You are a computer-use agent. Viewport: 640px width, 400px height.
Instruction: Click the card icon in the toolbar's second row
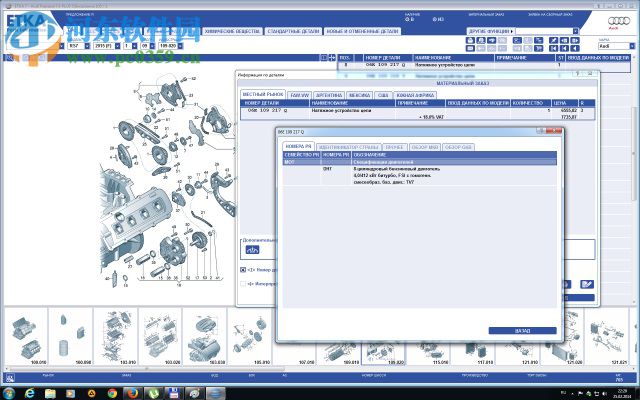coord(470,48)
